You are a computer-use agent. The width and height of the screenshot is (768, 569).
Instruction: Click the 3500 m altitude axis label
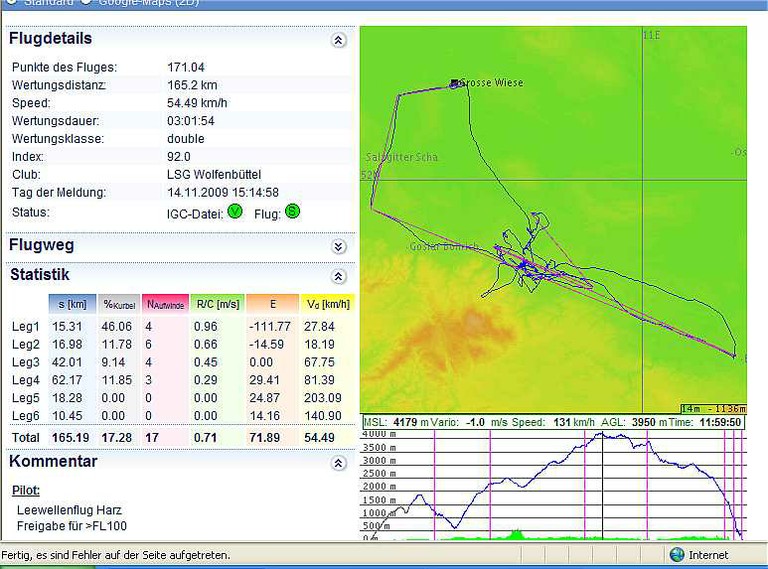point(379,448)
